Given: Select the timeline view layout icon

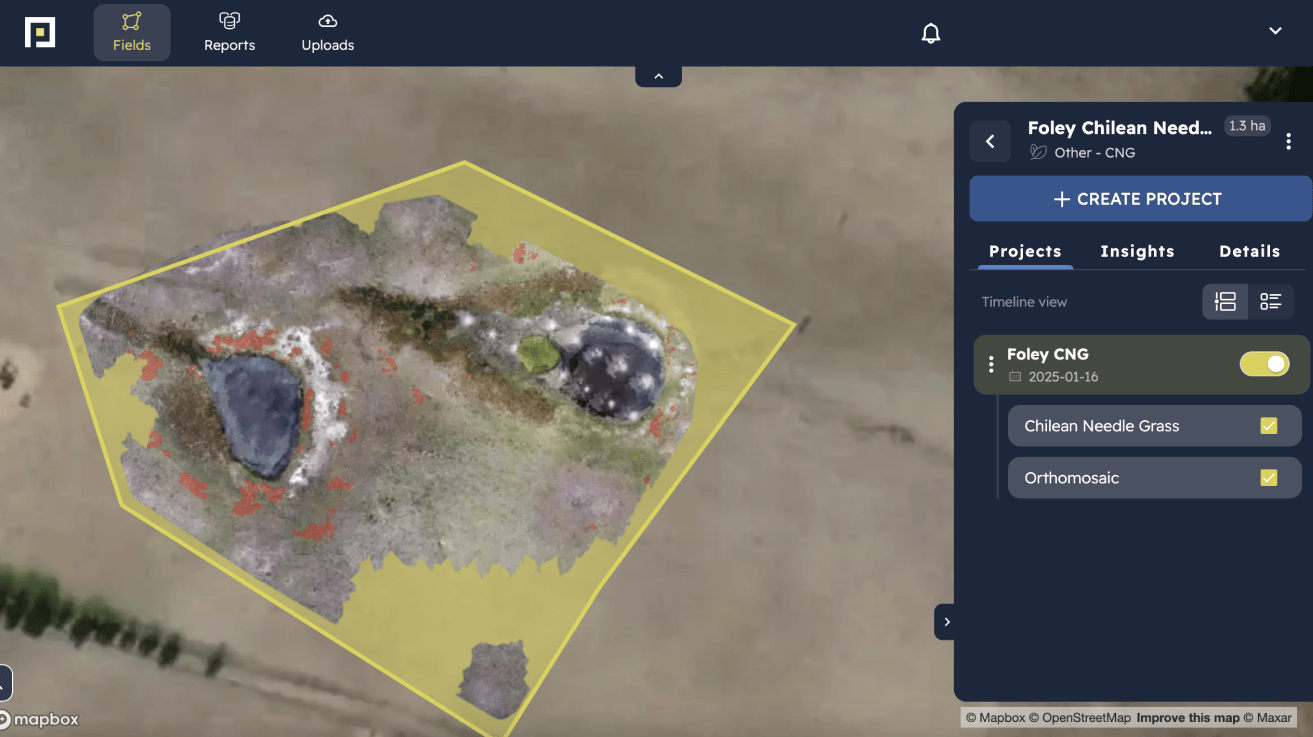Looking at the screenshot, I should [x=1225, y=301].
